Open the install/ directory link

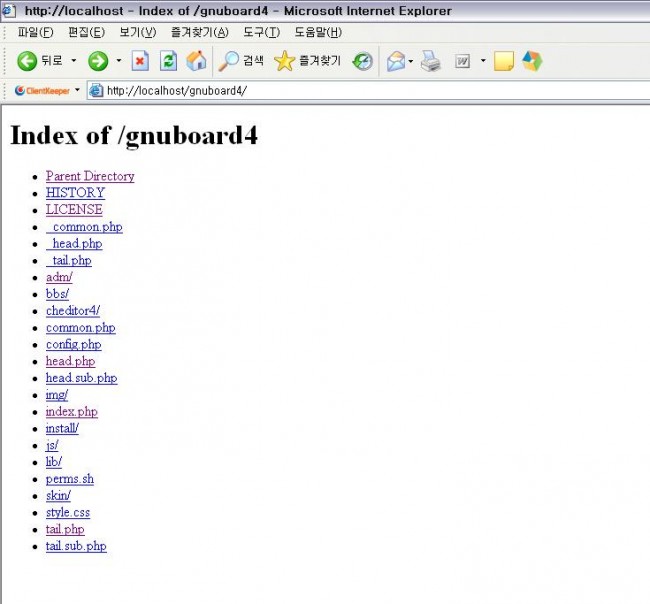coord(62,428)
